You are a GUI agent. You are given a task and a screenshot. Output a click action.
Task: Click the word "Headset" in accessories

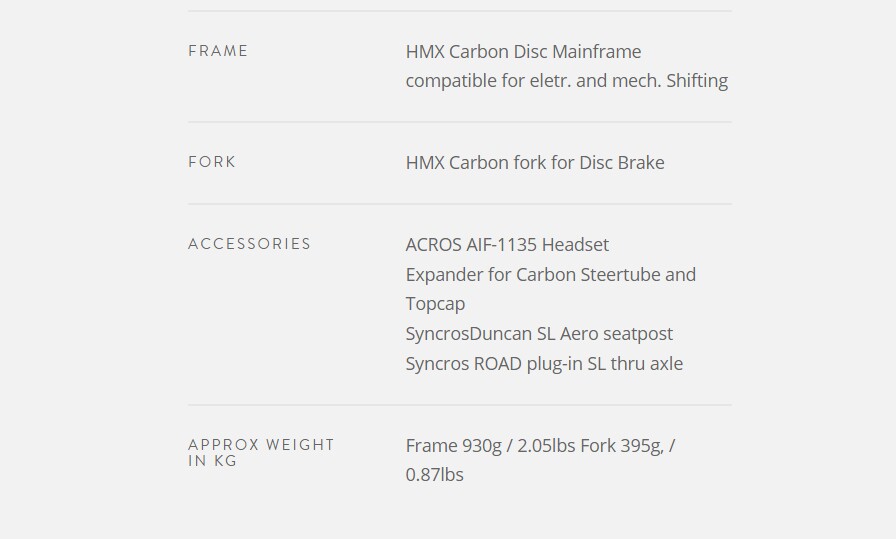575,245
